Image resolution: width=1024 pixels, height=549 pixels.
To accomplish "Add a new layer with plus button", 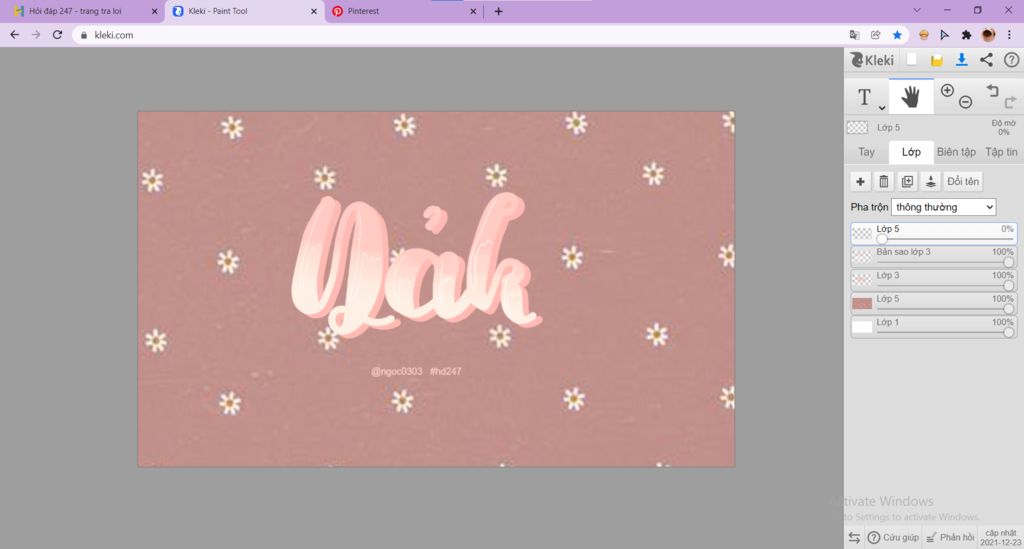I will (x=860, y=181).
